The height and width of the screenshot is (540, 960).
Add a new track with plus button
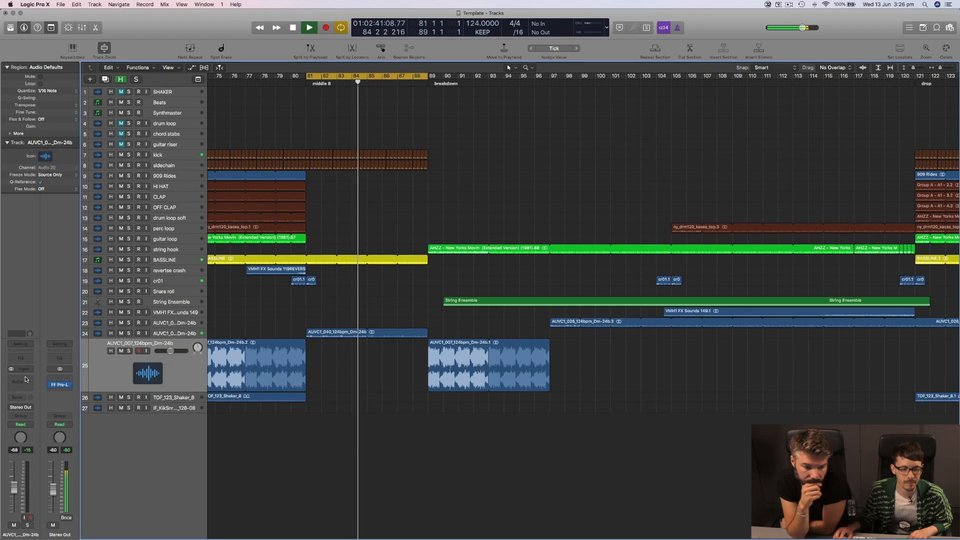point(90,79)
